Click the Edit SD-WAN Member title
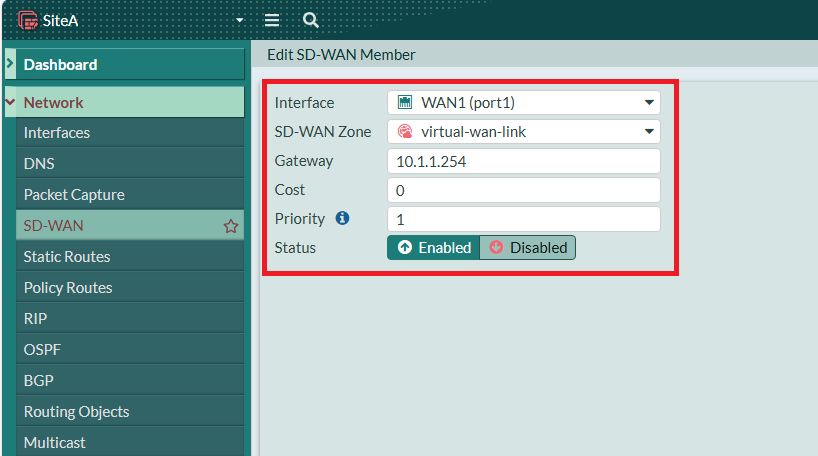 (341, 55)
